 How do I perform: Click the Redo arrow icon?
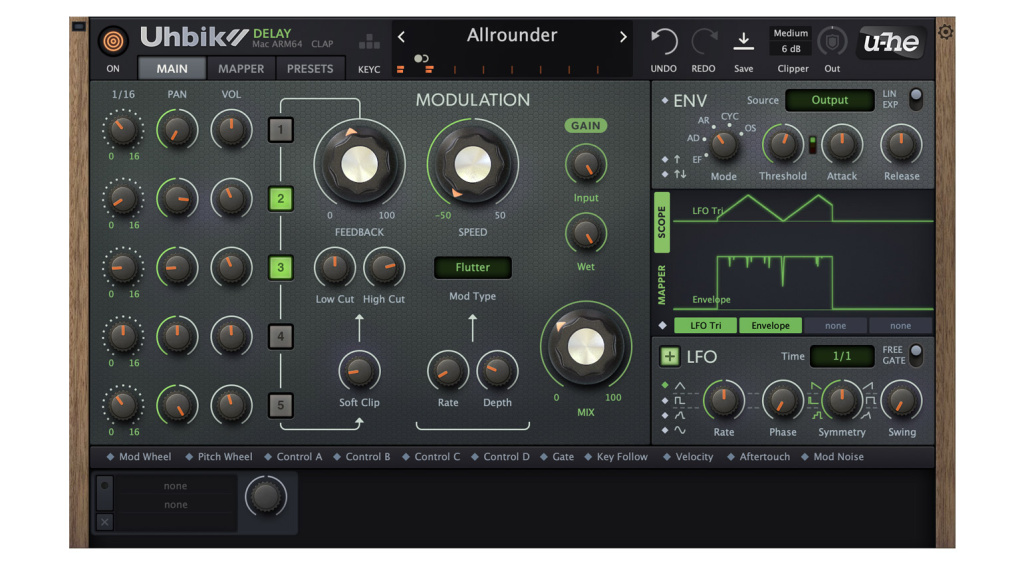(703, 41)
